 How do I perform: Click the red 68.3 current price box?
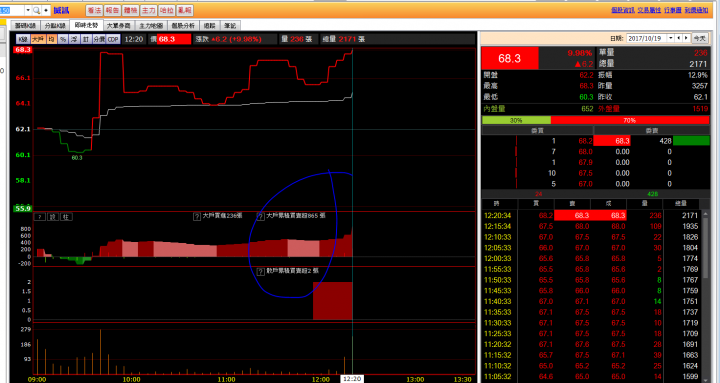pos(510,58)
